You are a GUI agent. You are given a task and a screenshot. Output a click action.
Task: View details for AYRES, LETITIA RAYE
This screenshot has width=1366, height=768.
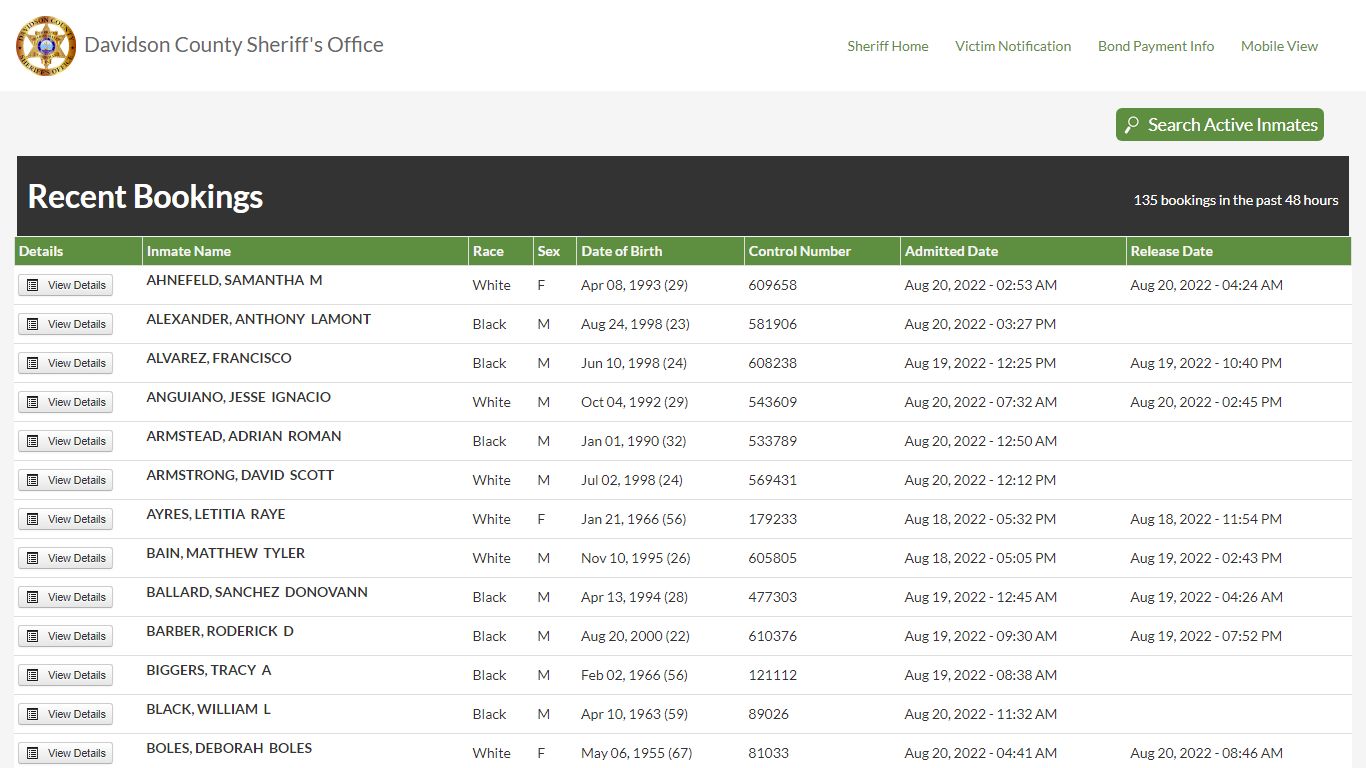pos(66,519)
